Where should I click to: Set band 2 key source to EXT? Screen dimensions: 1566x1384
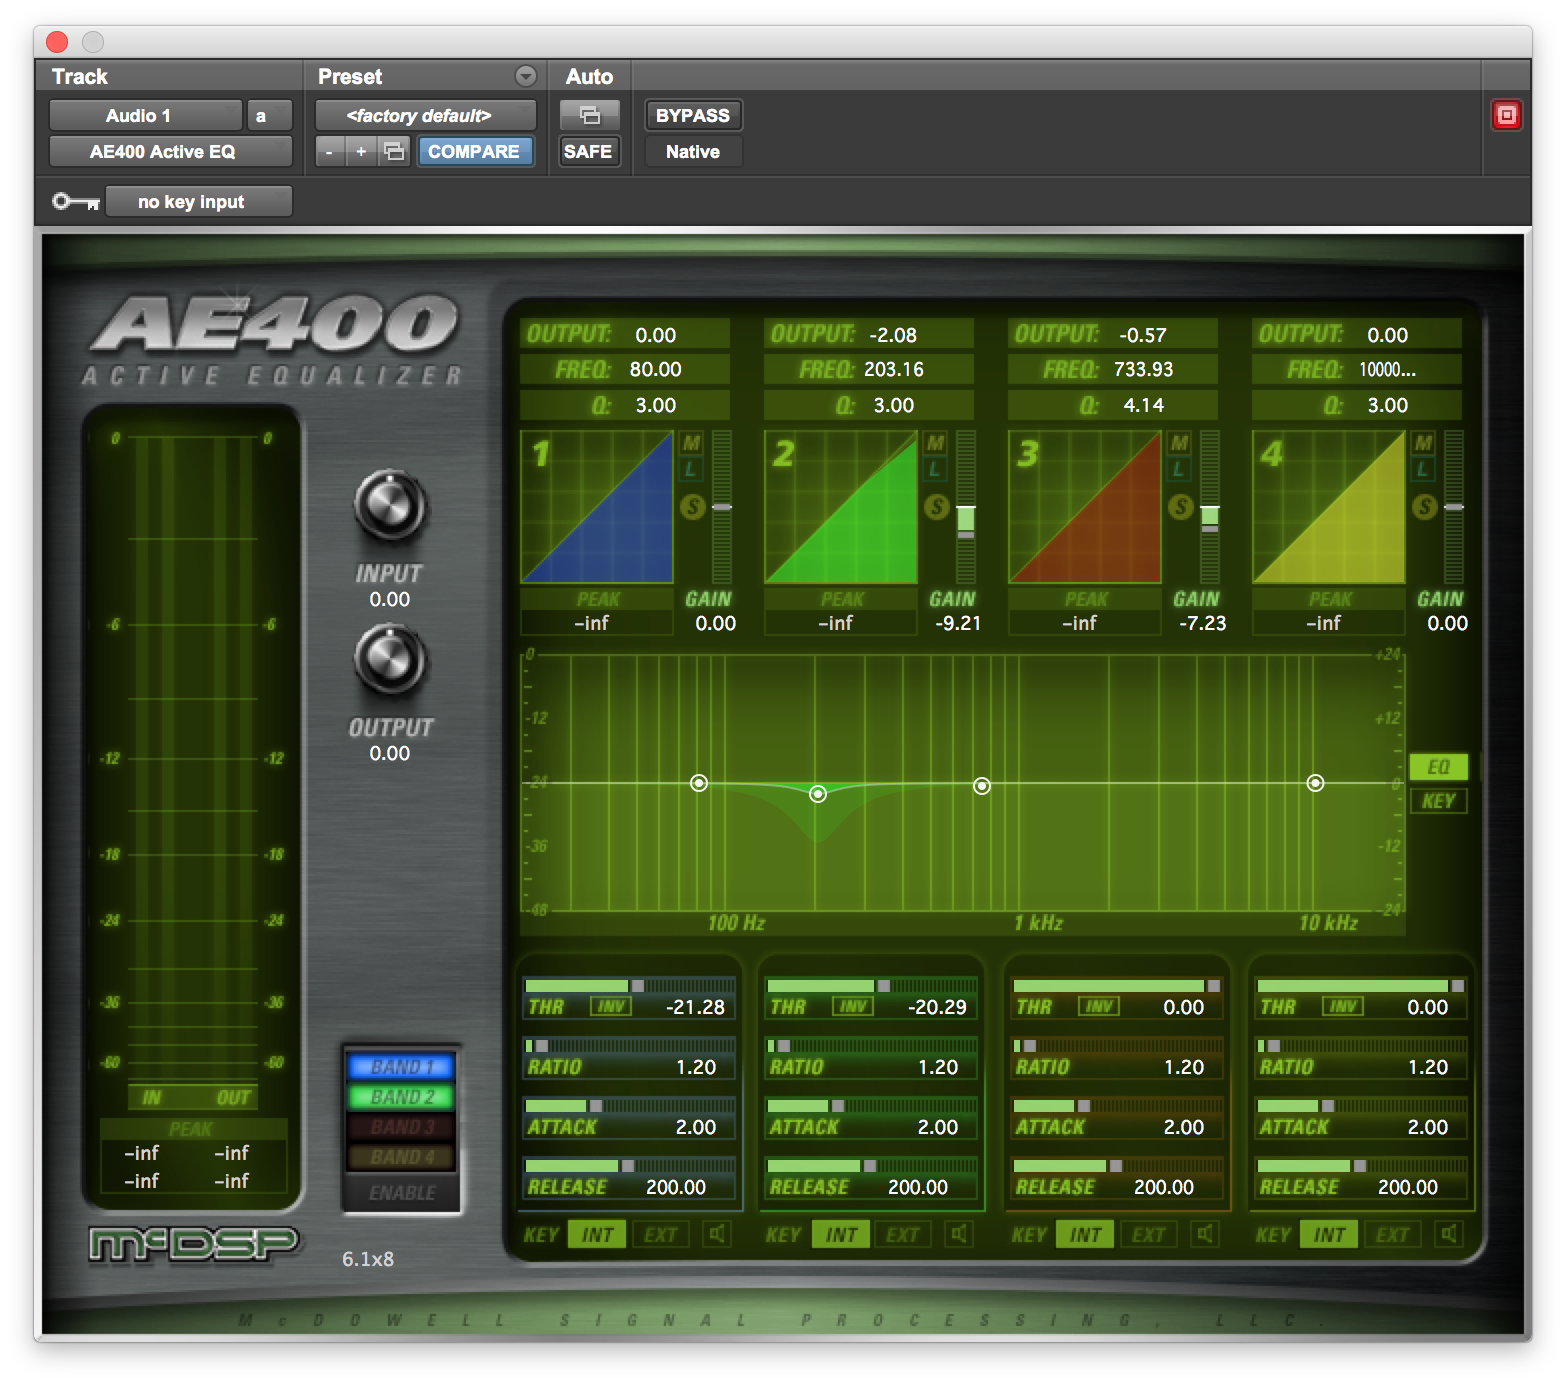pyautogui.click(x=903, y=1234)
